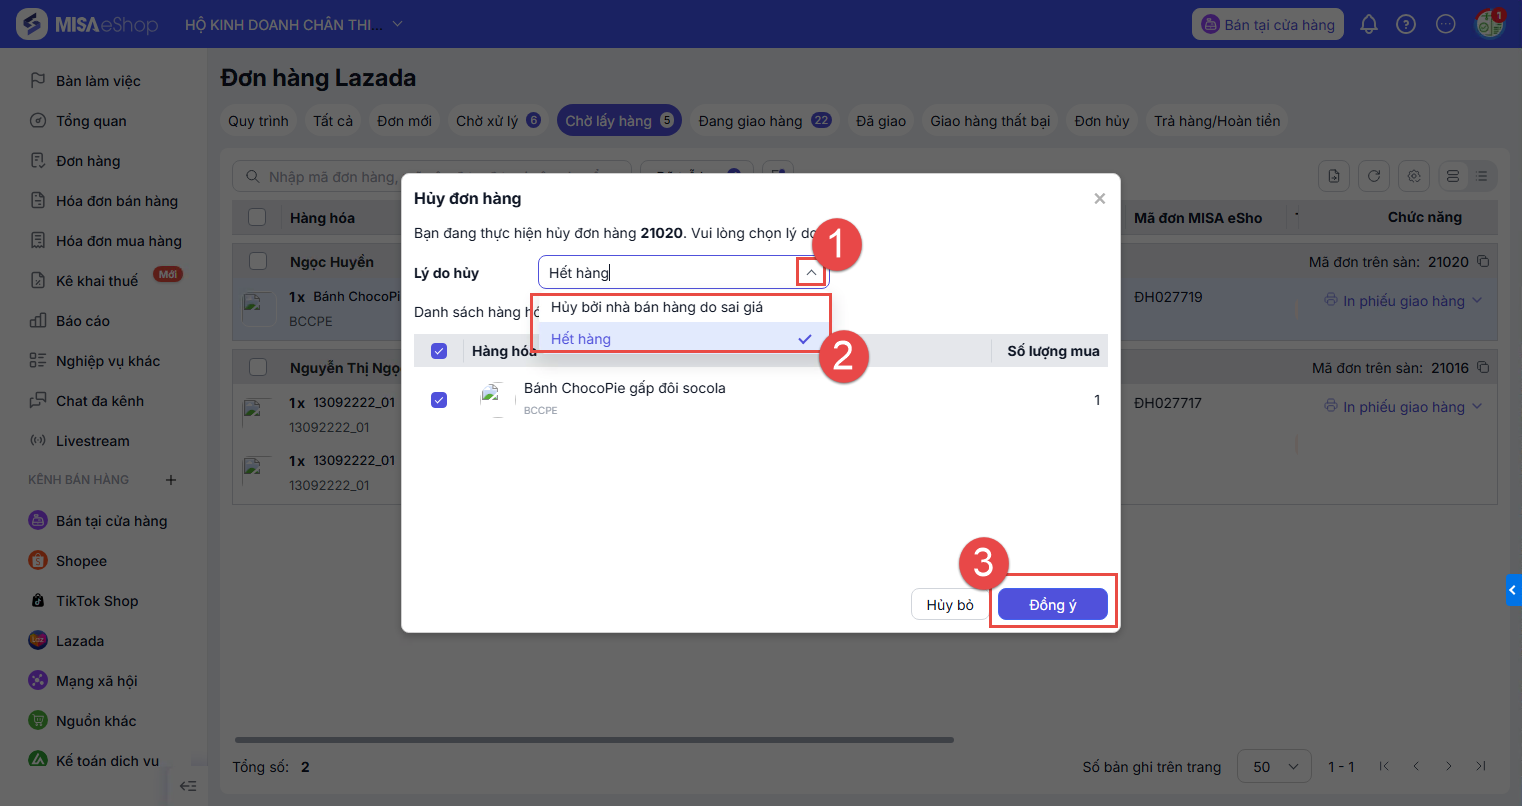Uncheck Bánh ChocoPie item checkbox
Viewport: 1522px width, 806px height.
pyautogui.click(x=439, y=400)
